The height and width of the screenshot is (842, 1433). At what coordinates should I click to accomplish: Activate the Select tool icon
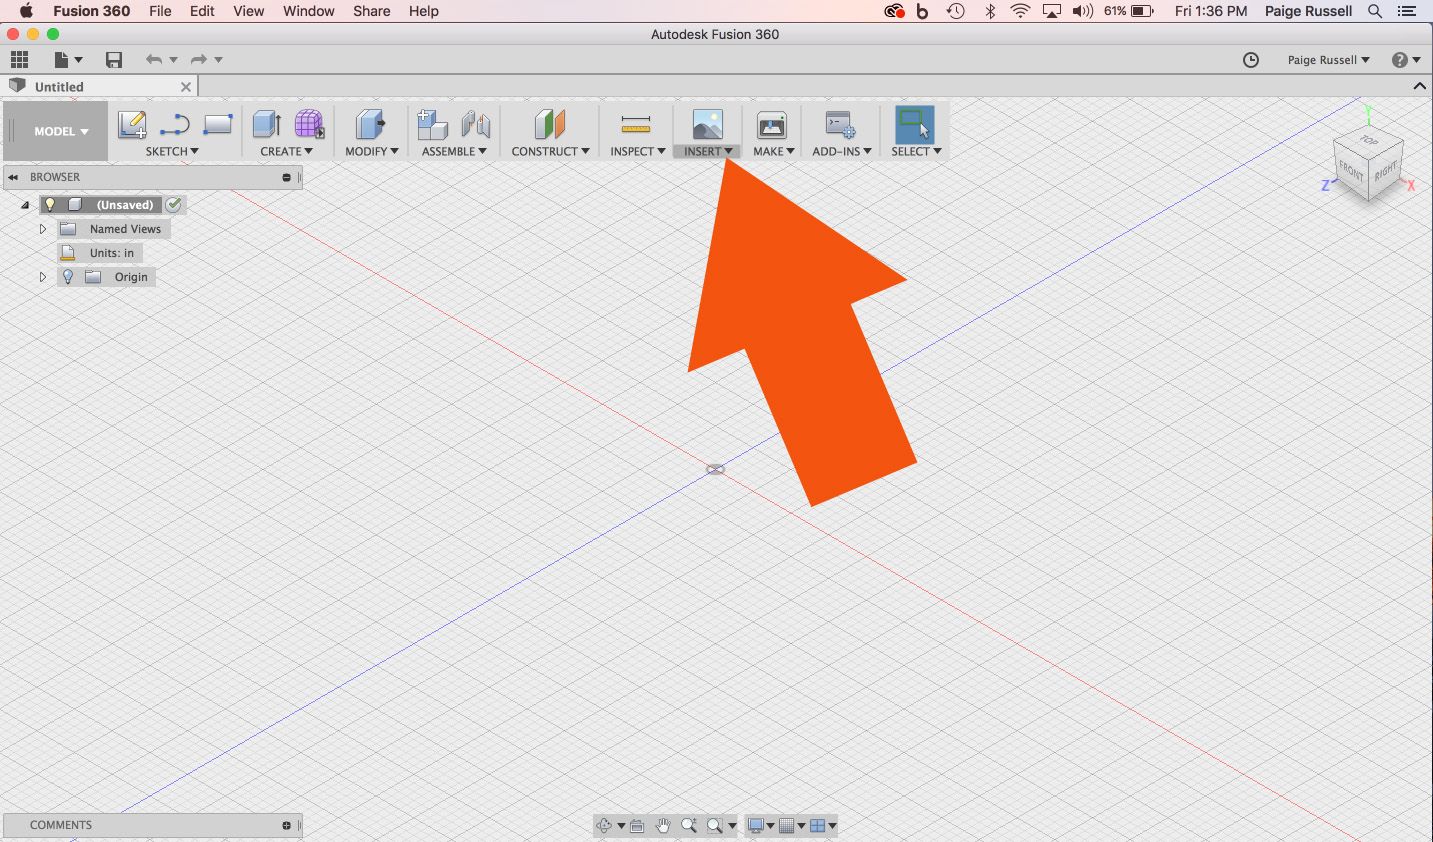914,125
